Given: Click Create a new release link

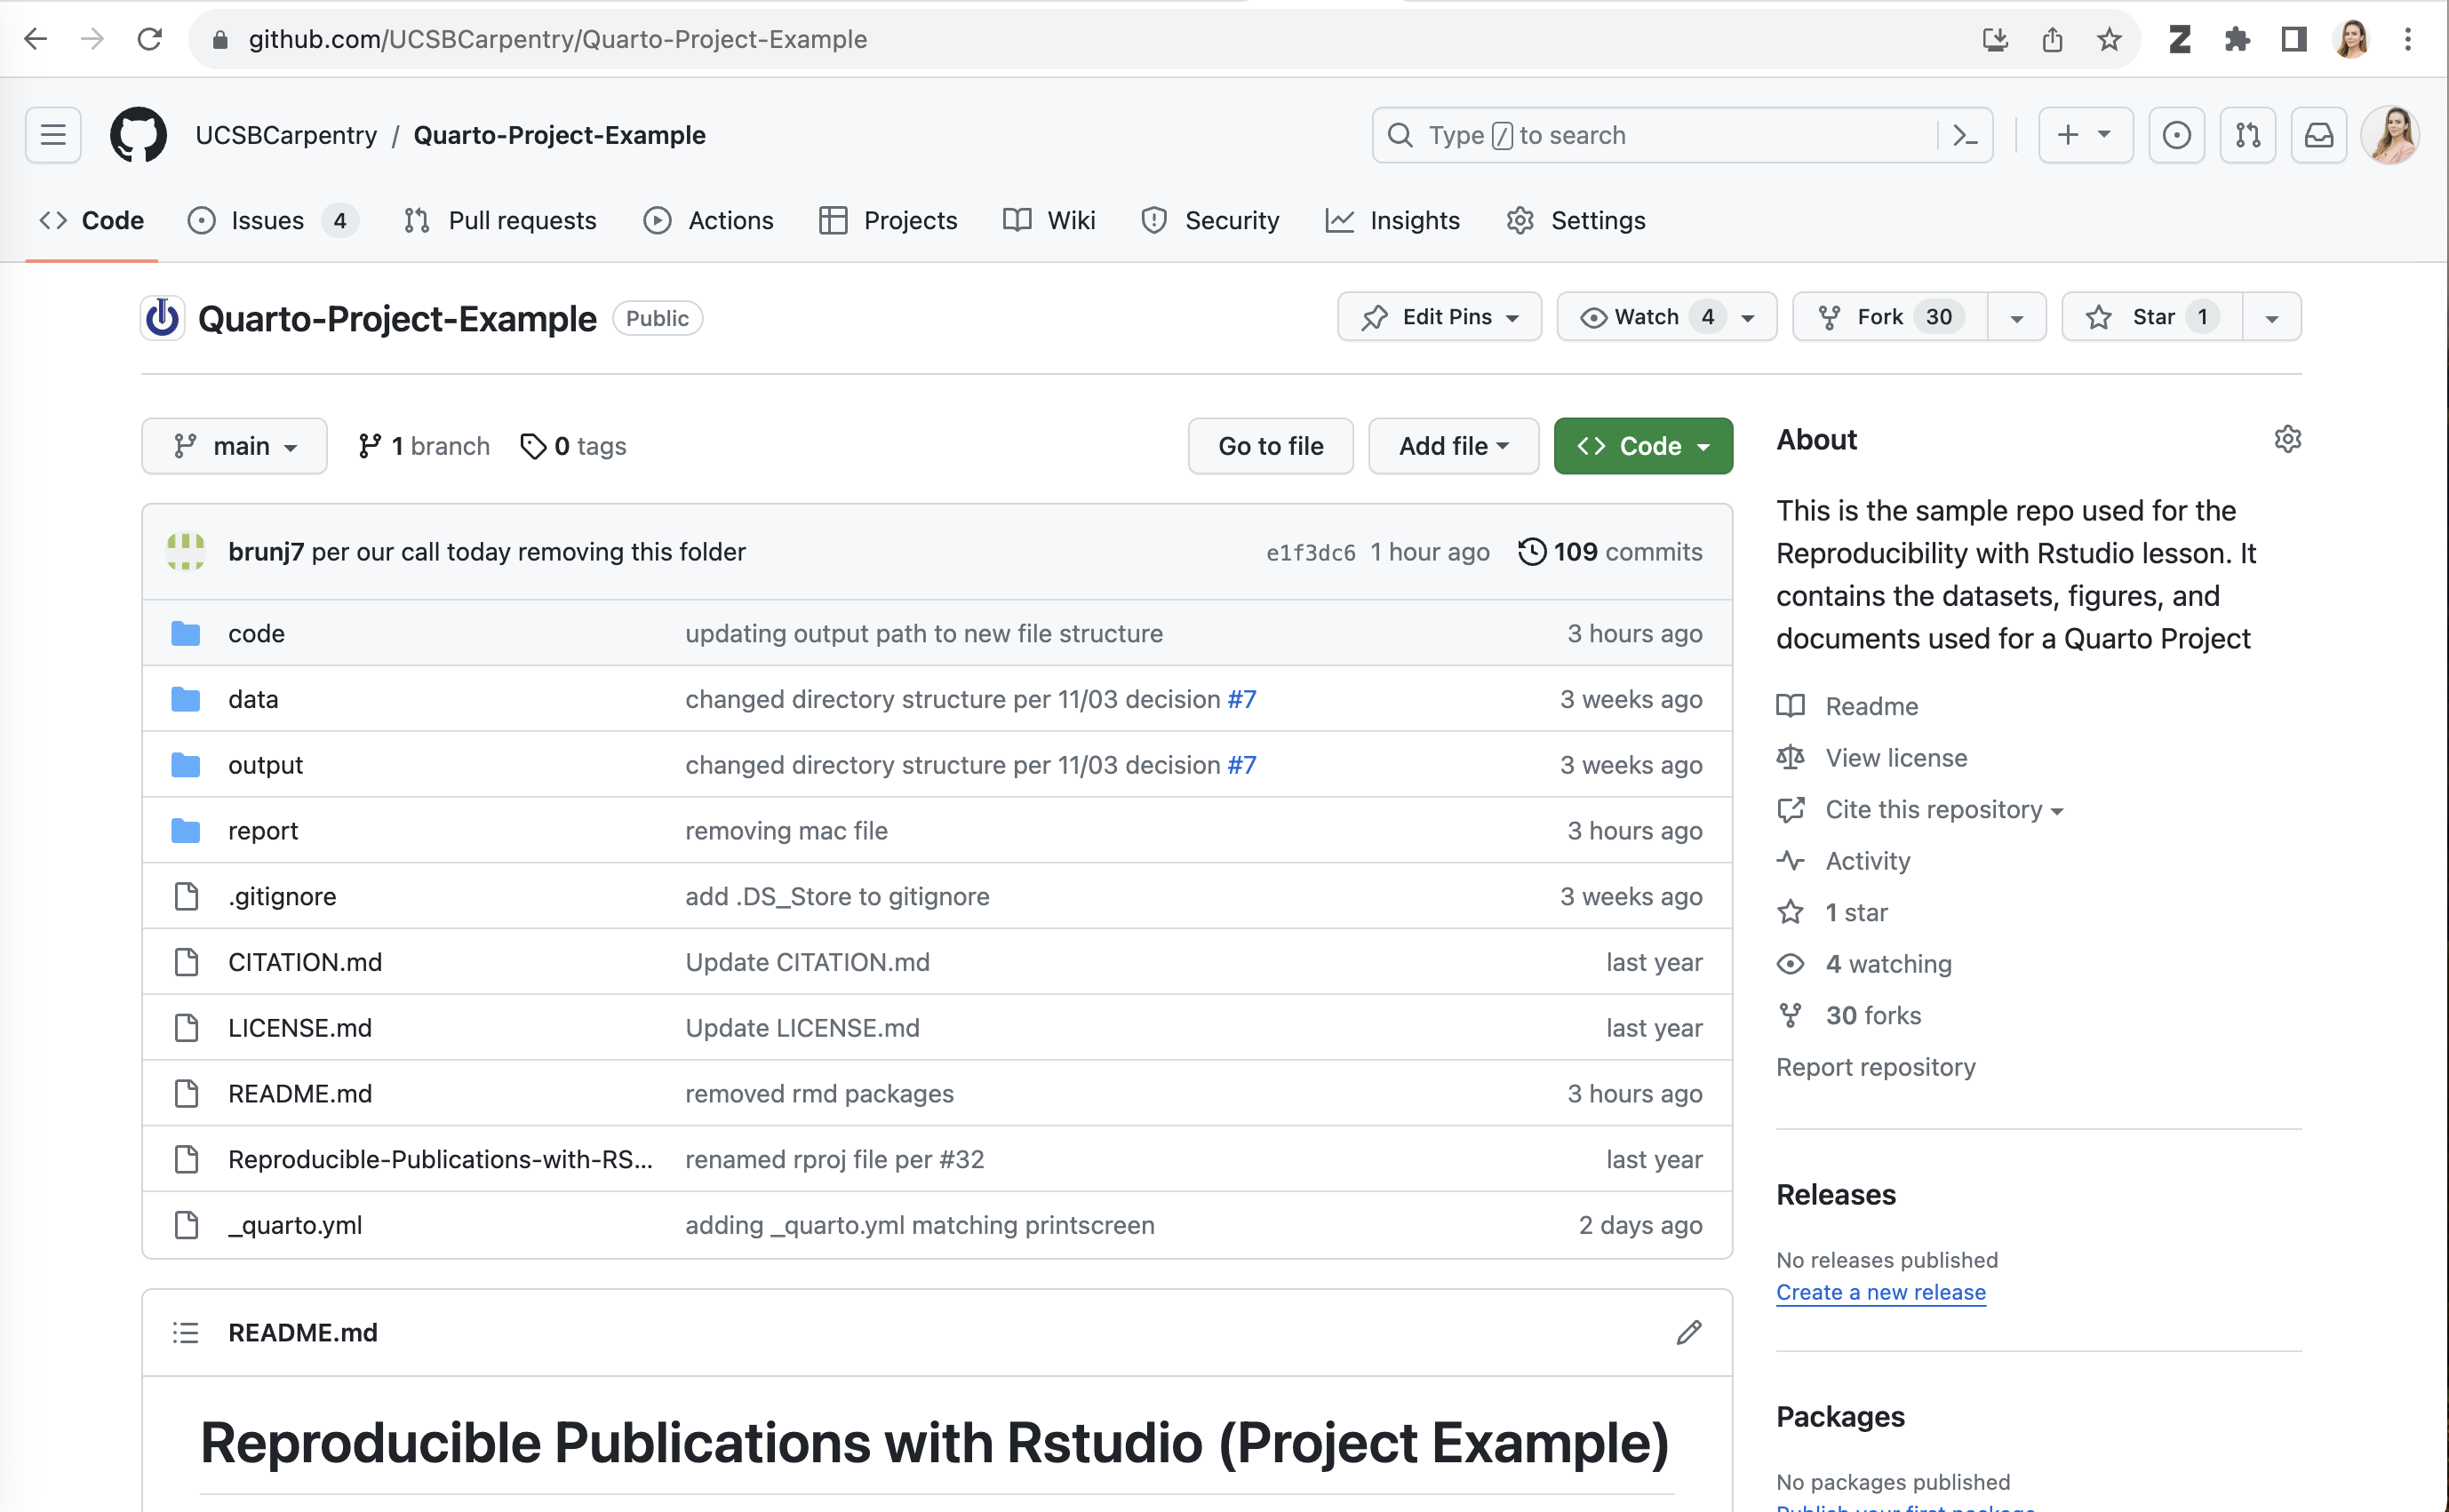Looking at the screenshot, I should pos(1880,1292).
